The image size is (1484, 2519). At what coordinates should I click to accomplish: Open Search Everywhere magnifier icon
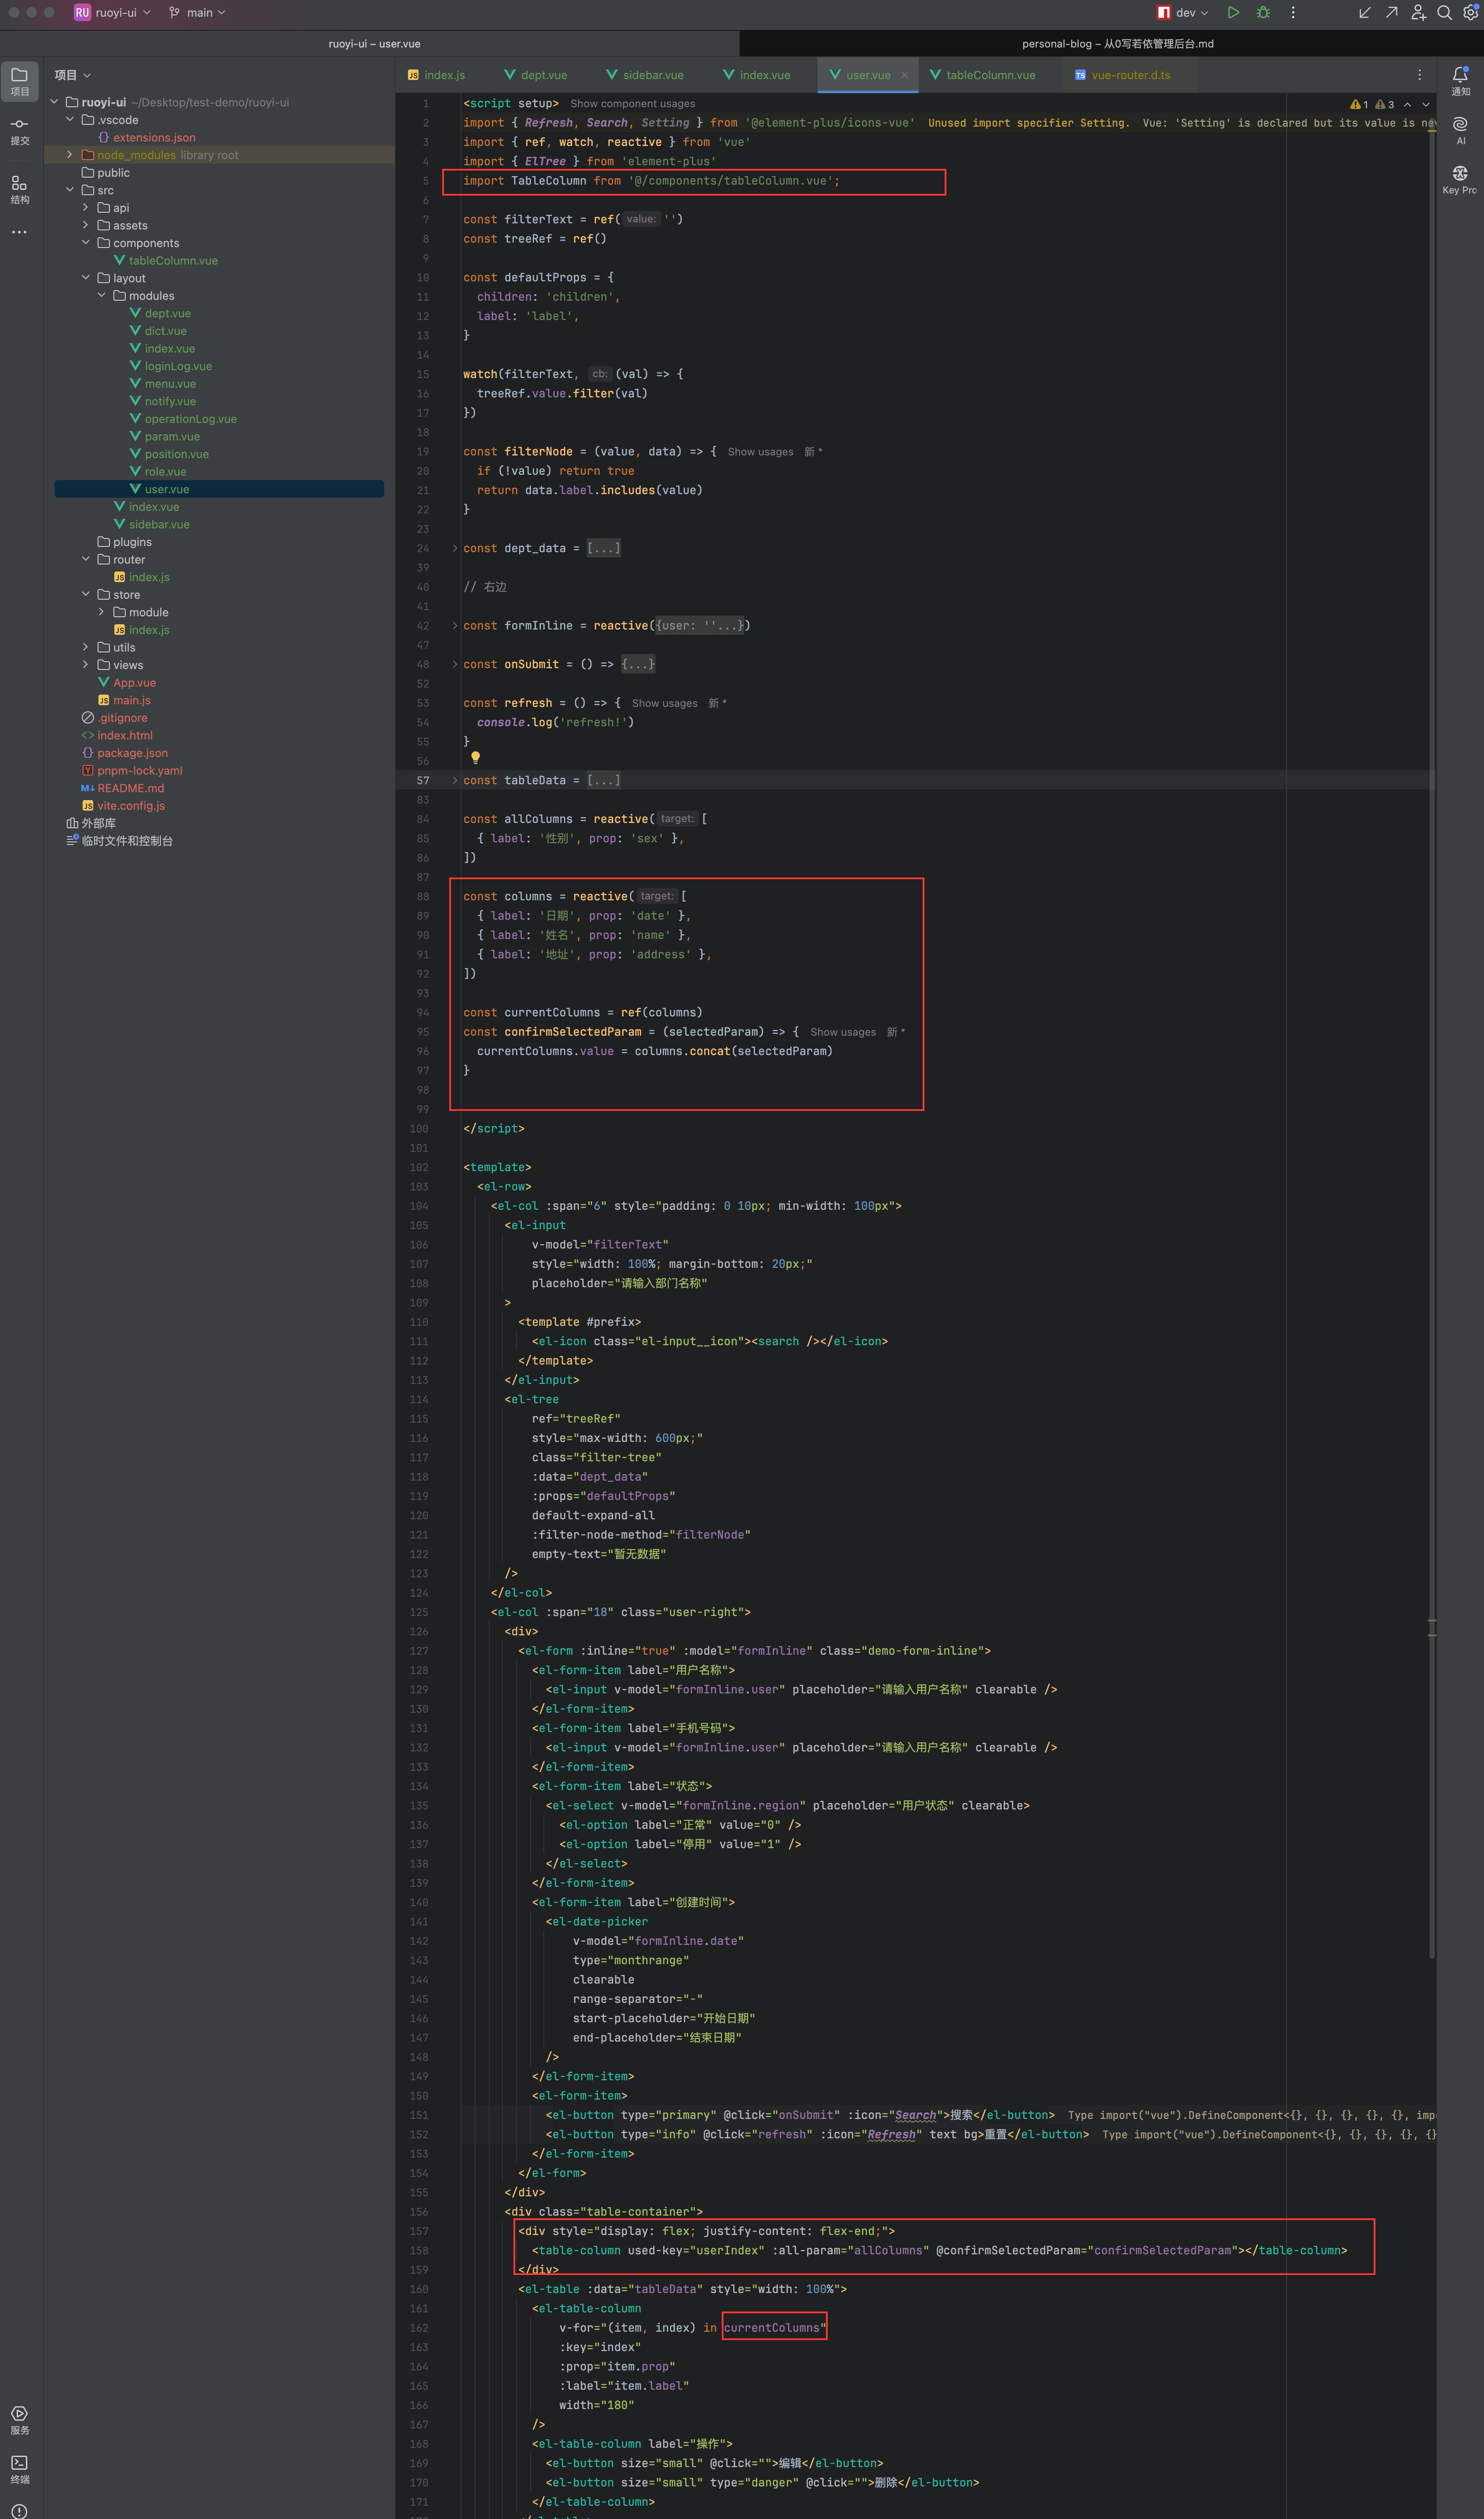(1444, 13)
